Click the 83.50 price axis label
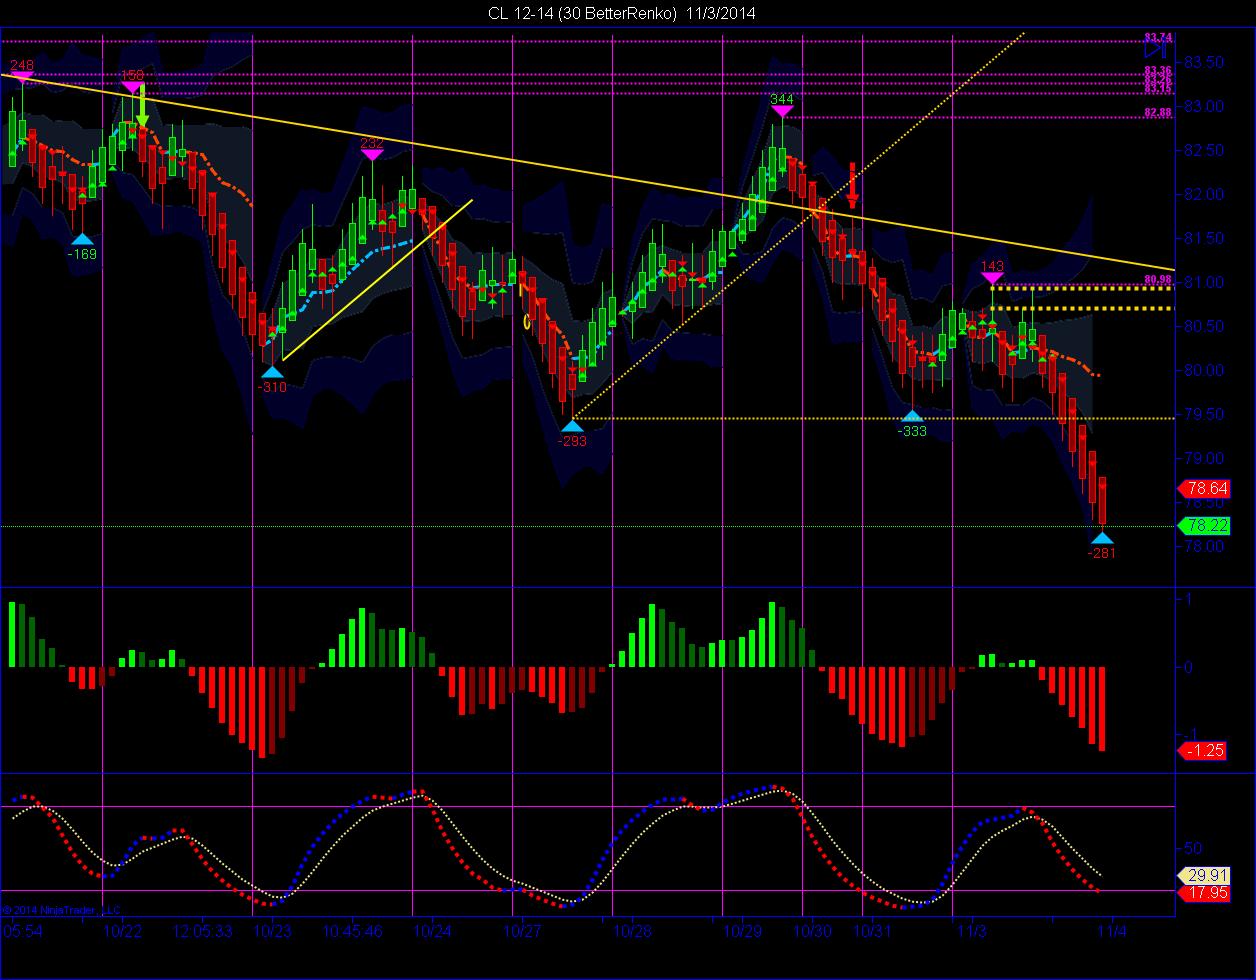 [1204, 62]
